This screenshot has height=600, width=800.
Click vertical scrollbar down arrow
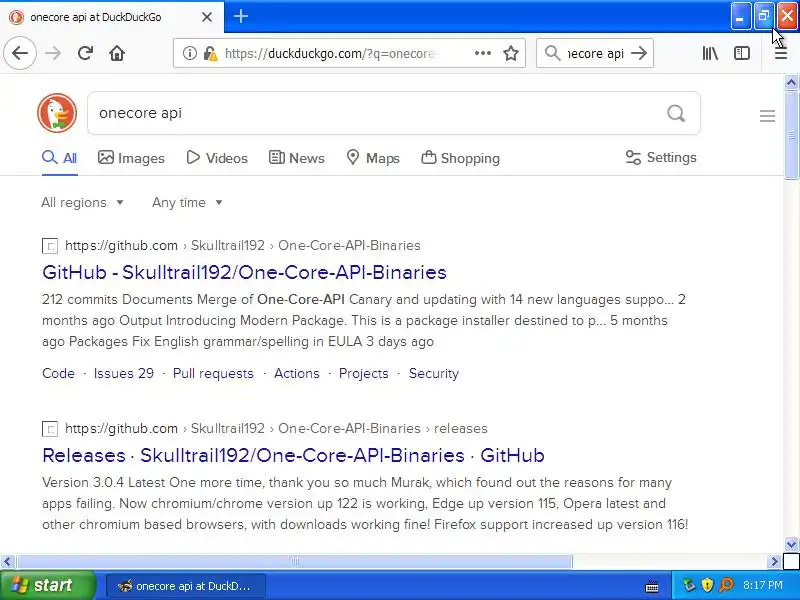791,544
